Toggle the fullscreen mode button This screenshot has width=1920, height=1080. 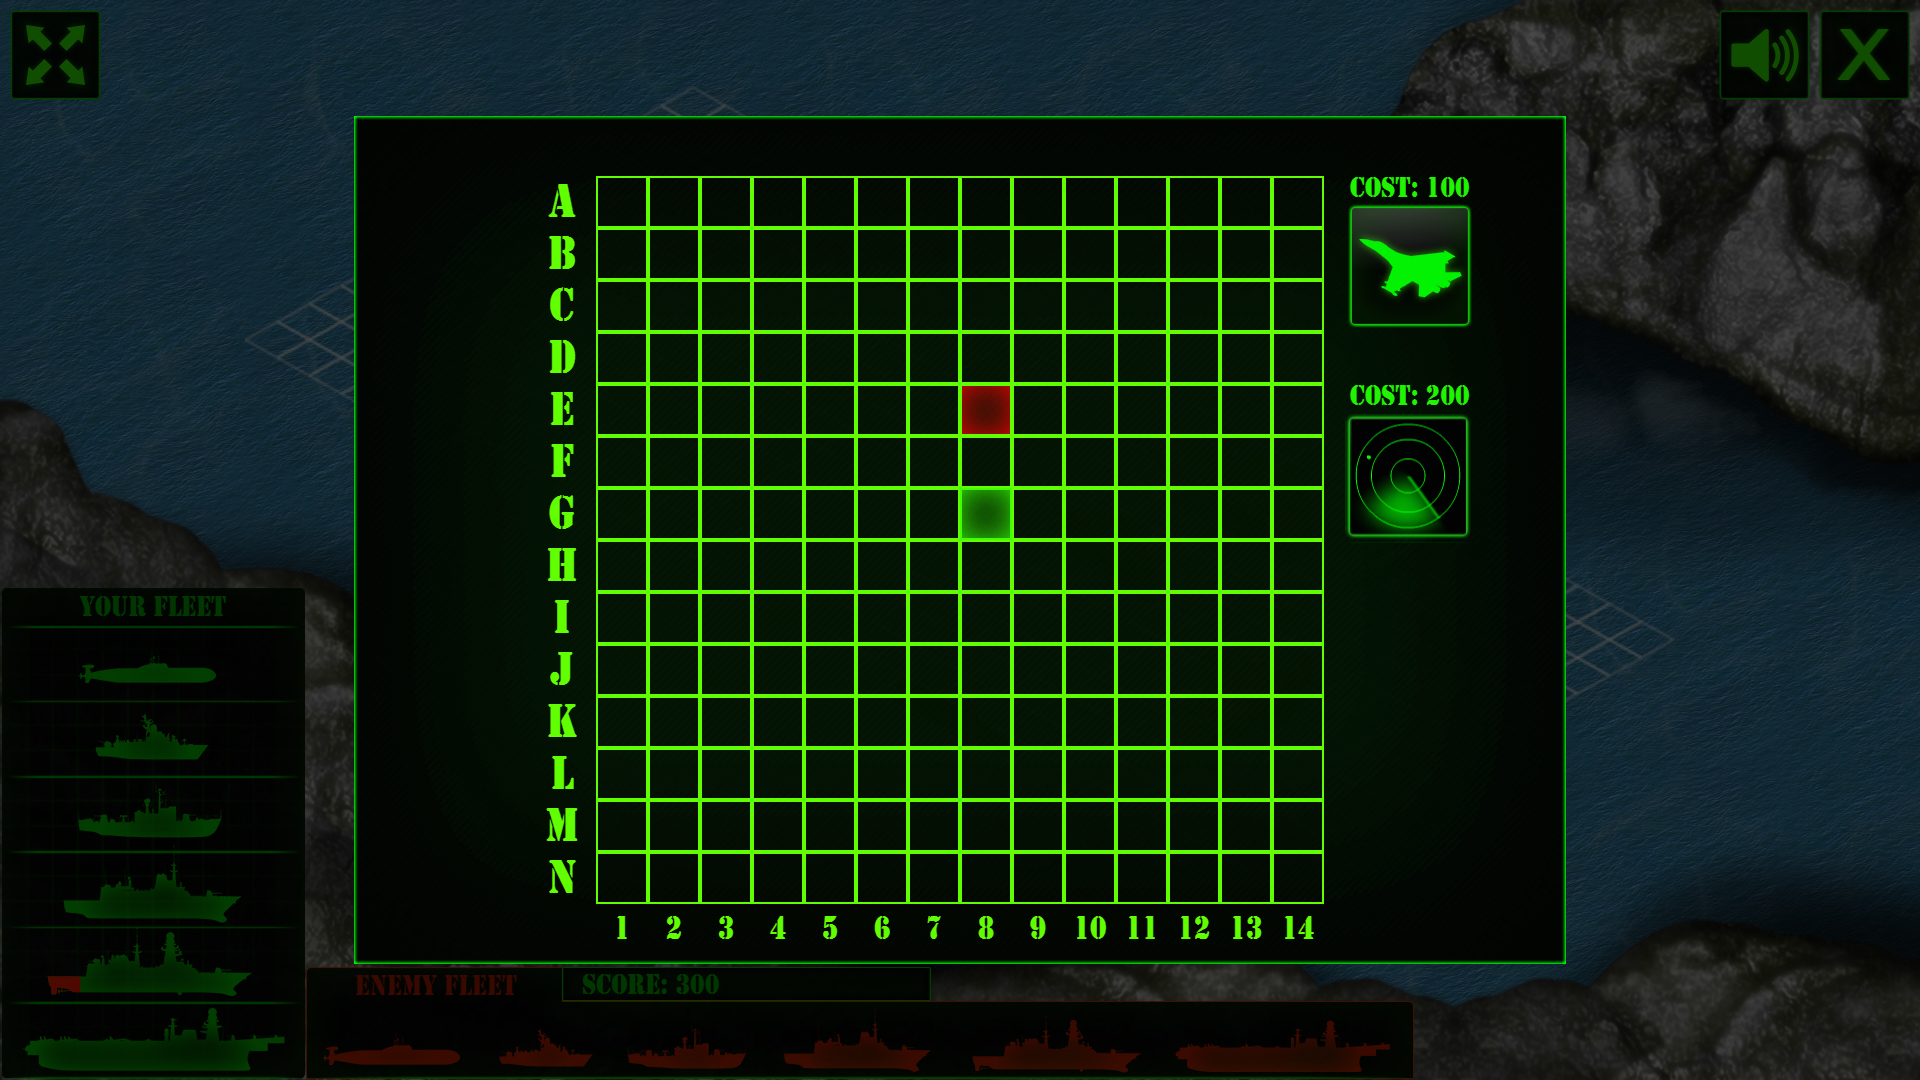(54, 54)
